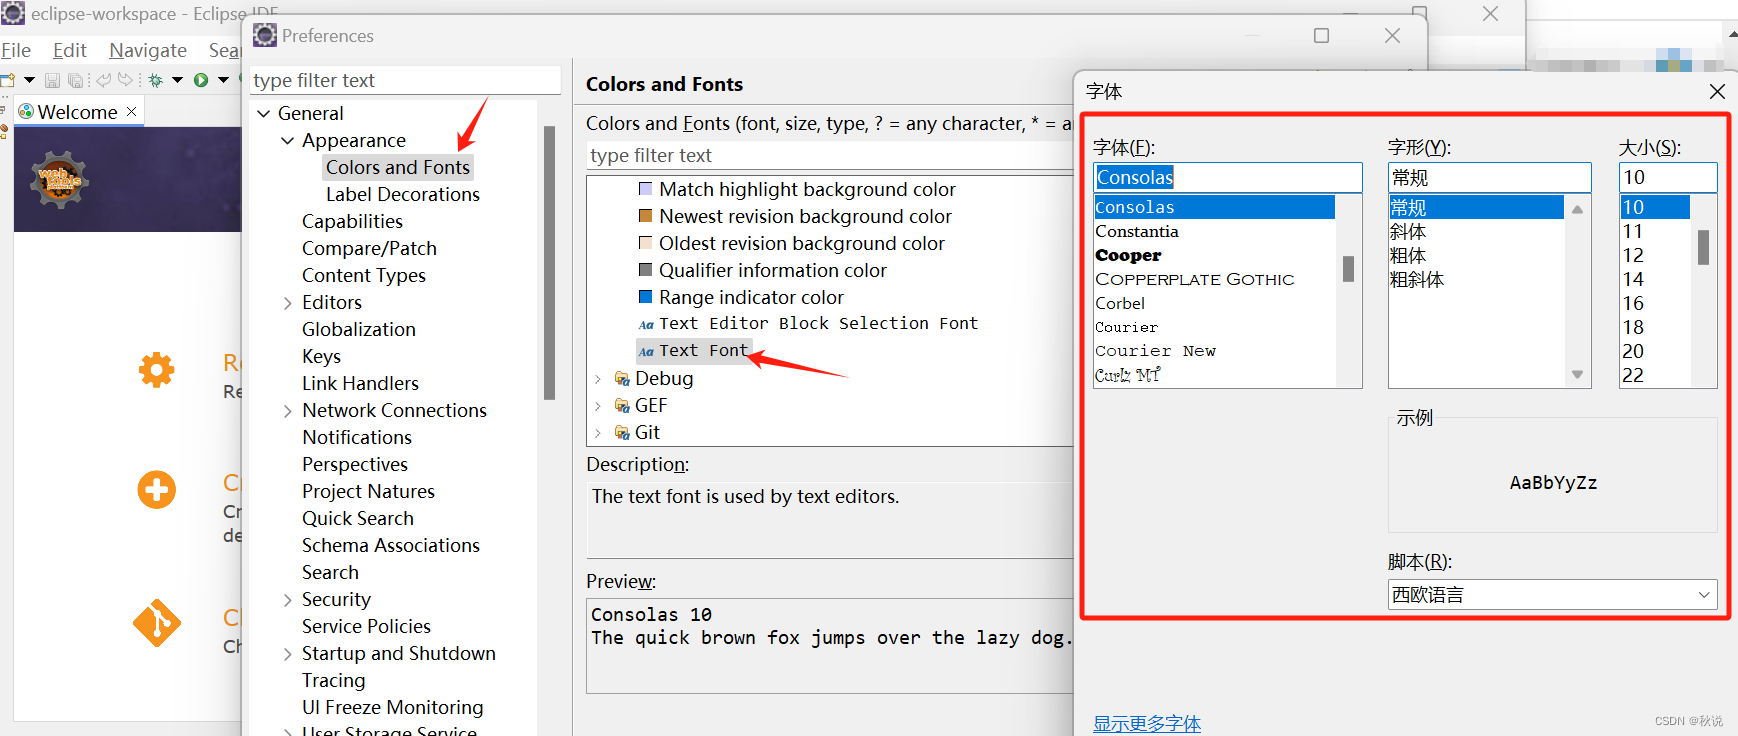Select Perspectives in preferences tree
This screenshot has width=1738, height=736.
click(x=355, y=464)
